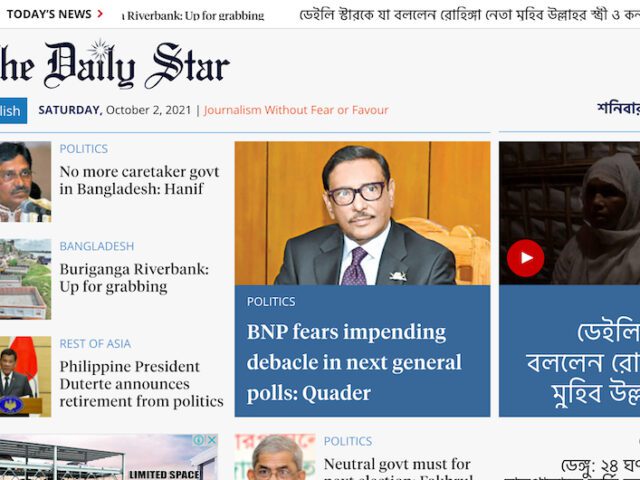Open the BNP fears impending debacle headline

(354, 362)
